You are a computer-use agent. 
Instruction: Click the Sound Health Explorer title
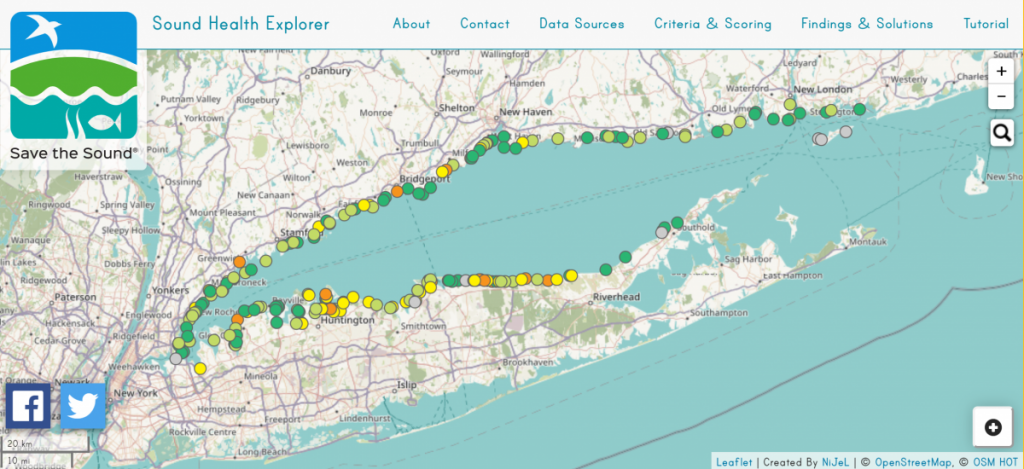click(240, 24)
